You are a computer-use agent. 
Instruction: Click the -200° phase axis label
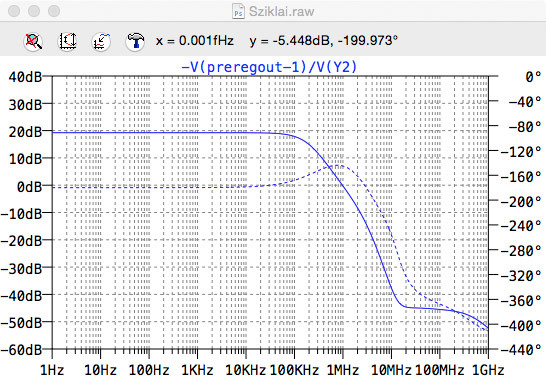coord(521,202)
